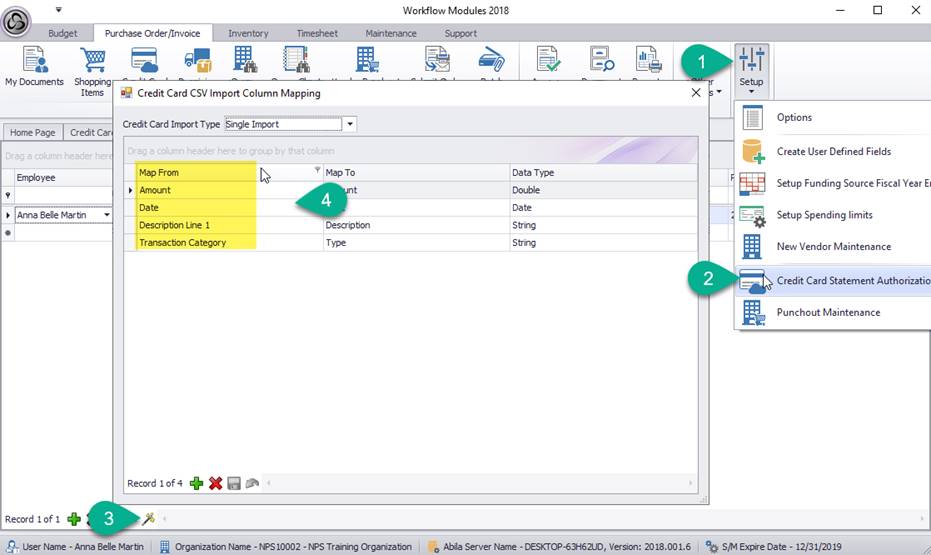931x555 pixels.
Task: Sort by the Data Type column header
Action: pos(600,173)
